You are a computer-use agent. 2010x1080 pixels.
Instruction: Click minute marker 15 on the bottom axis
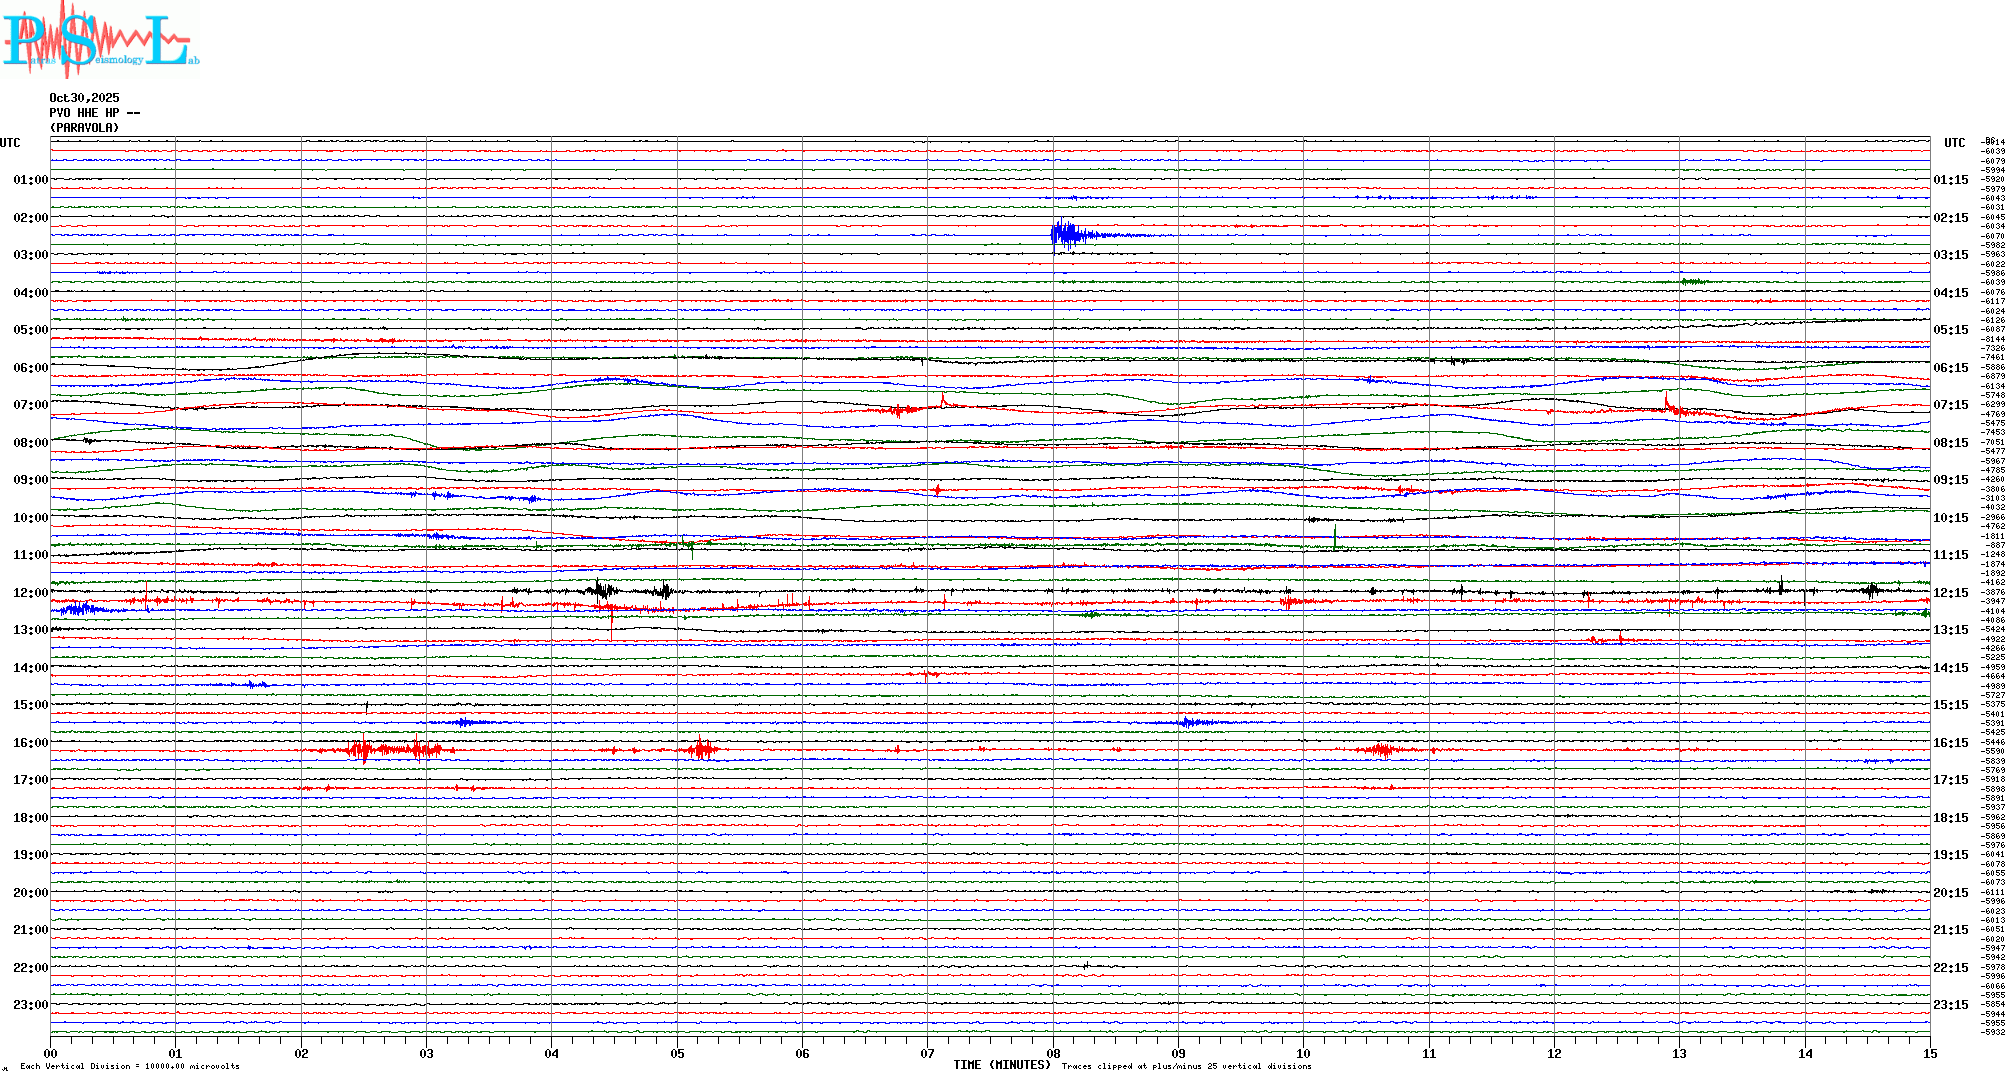[1930, 1054]
